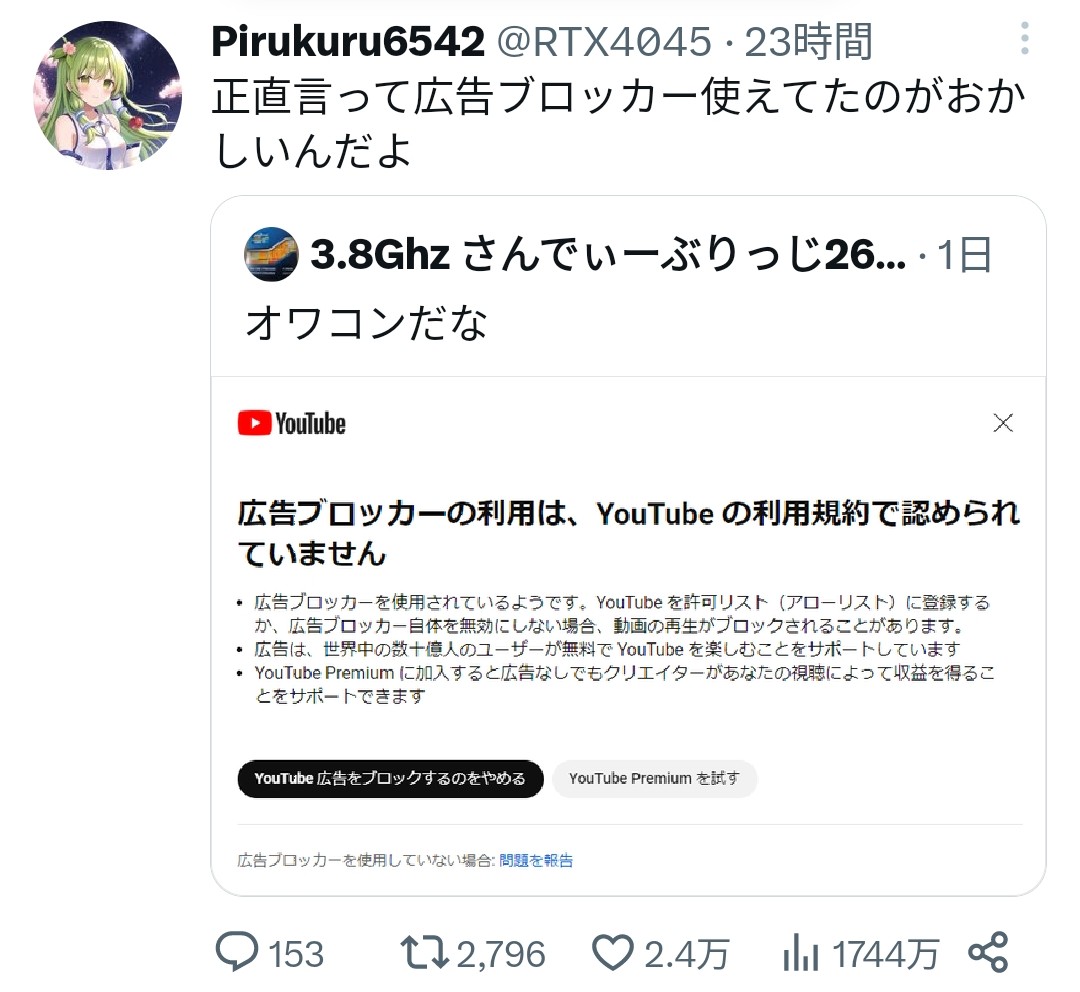Click the share icon
Image resolution: width=1080 pixels, height=992 pixels.
988,952
